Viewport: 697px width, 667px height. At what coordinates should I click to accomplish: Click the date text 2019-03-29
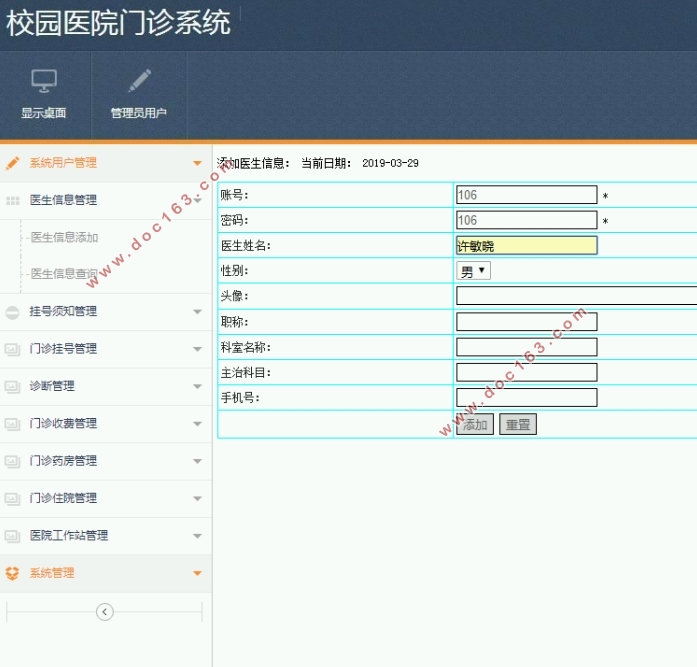coord(390,164)
